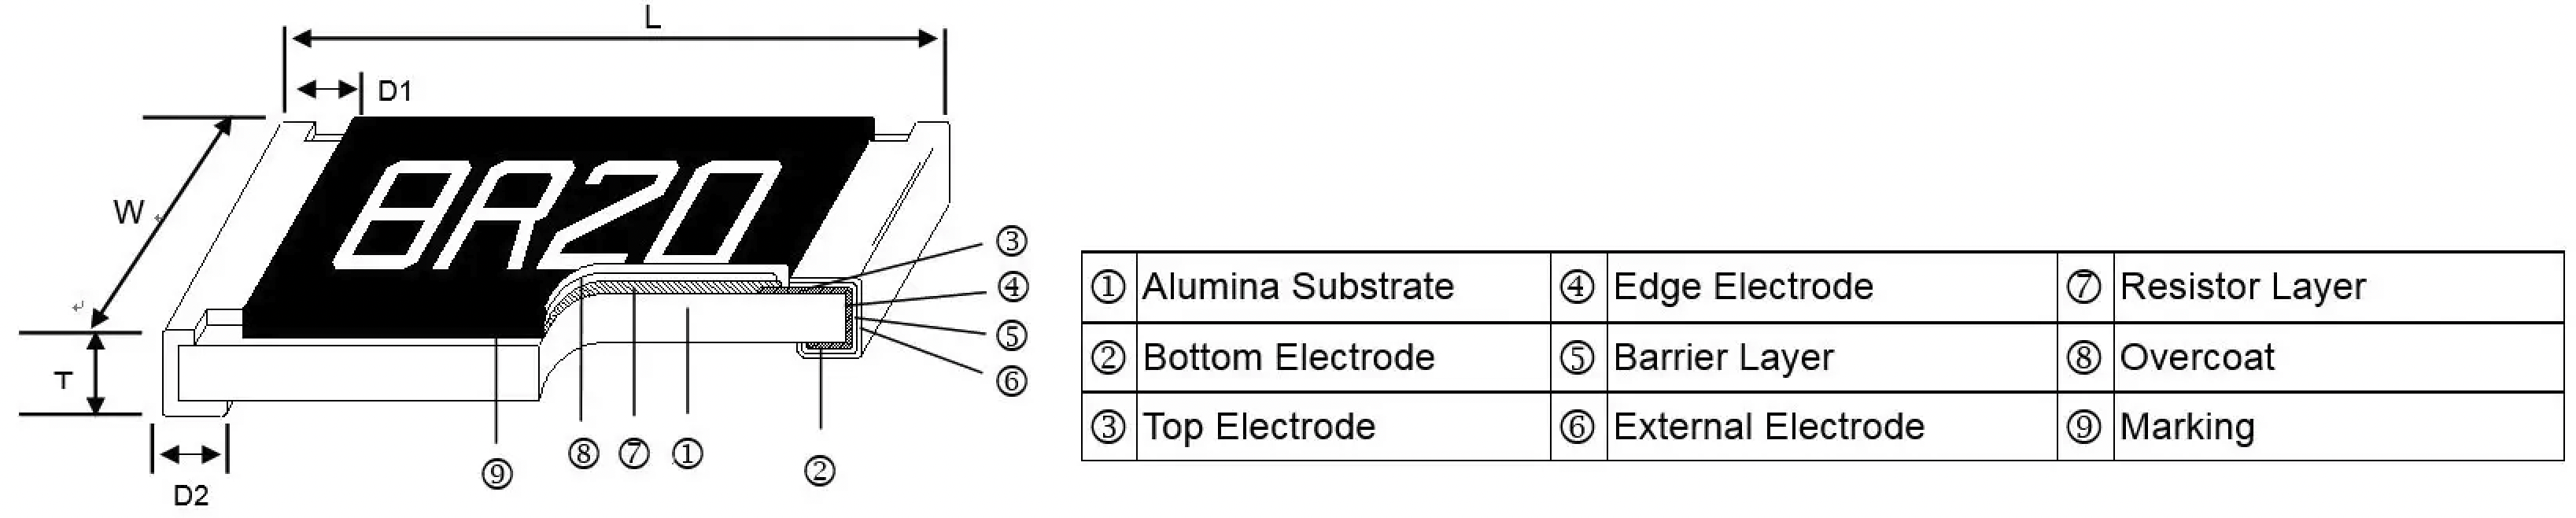The width and height of the screenshot is (2576, 518).
Task: Click the Edge Electrode table cell
Action: 1742,287
